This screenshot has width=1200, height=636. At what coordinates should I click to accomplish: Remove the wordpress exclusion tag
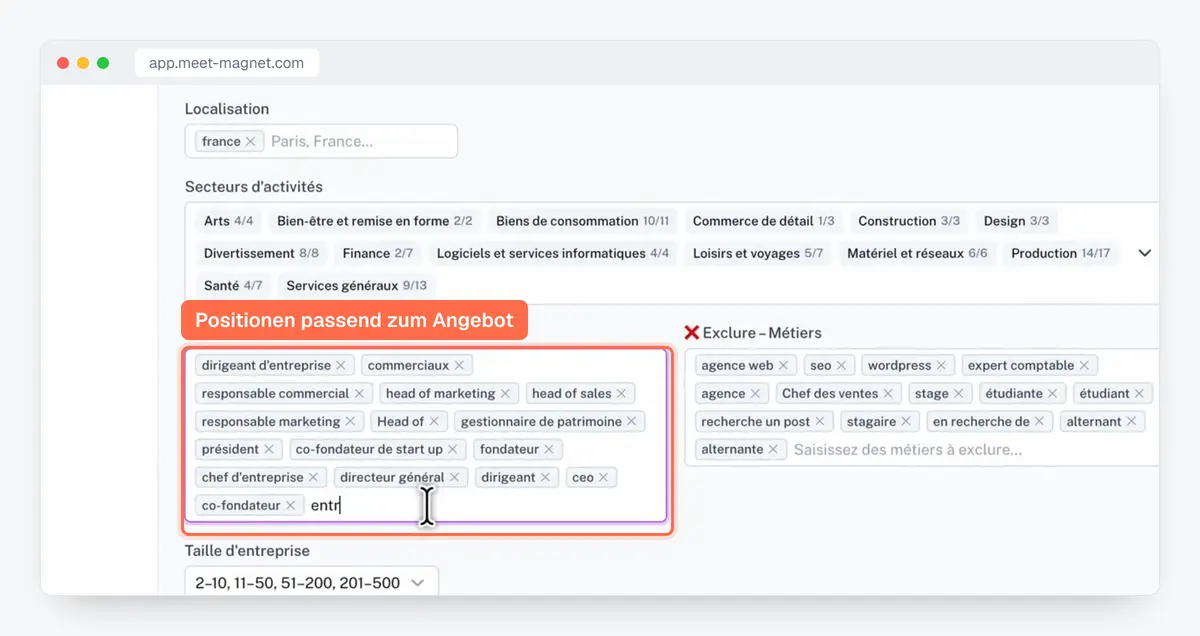941,366
